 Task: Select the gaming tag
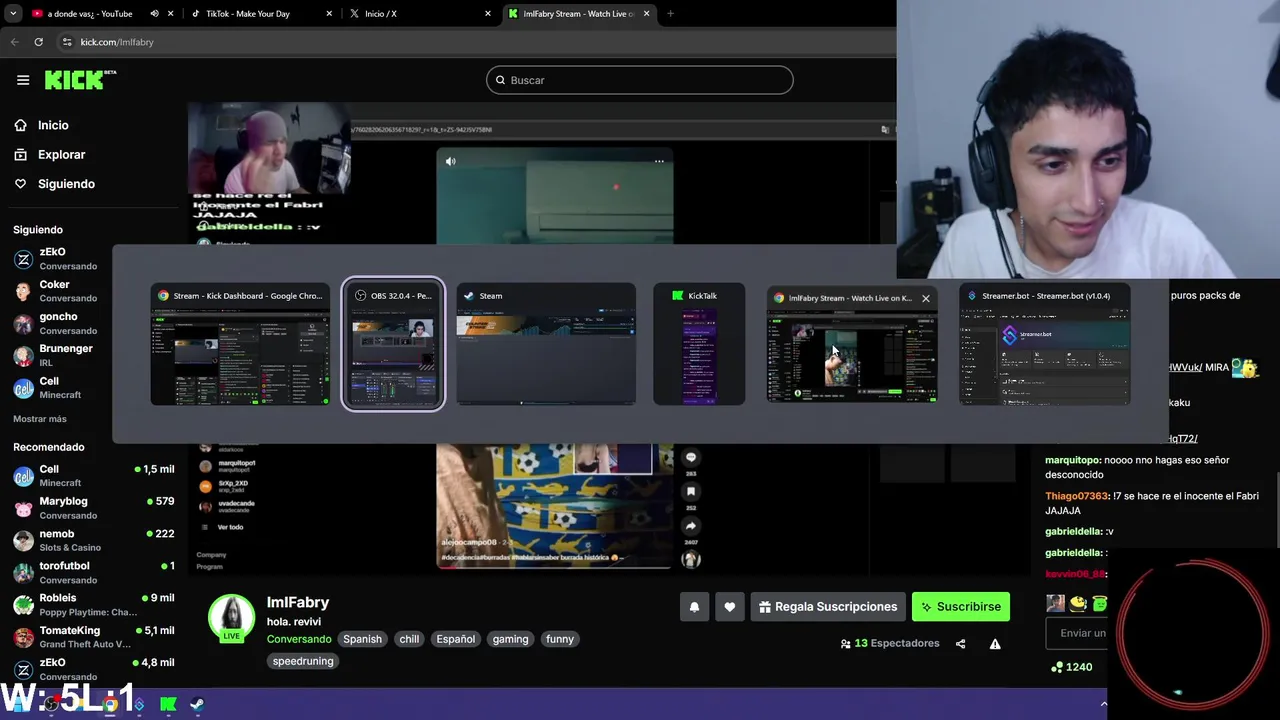click(510, 639)
